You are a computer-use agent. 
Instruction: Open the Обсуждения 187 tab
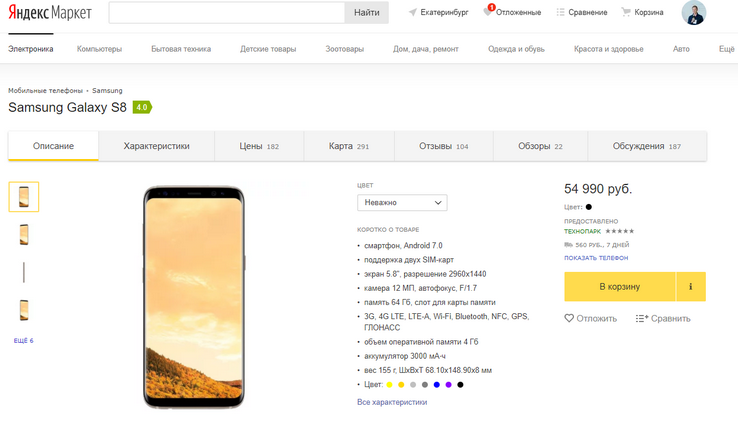coord(647,146)
